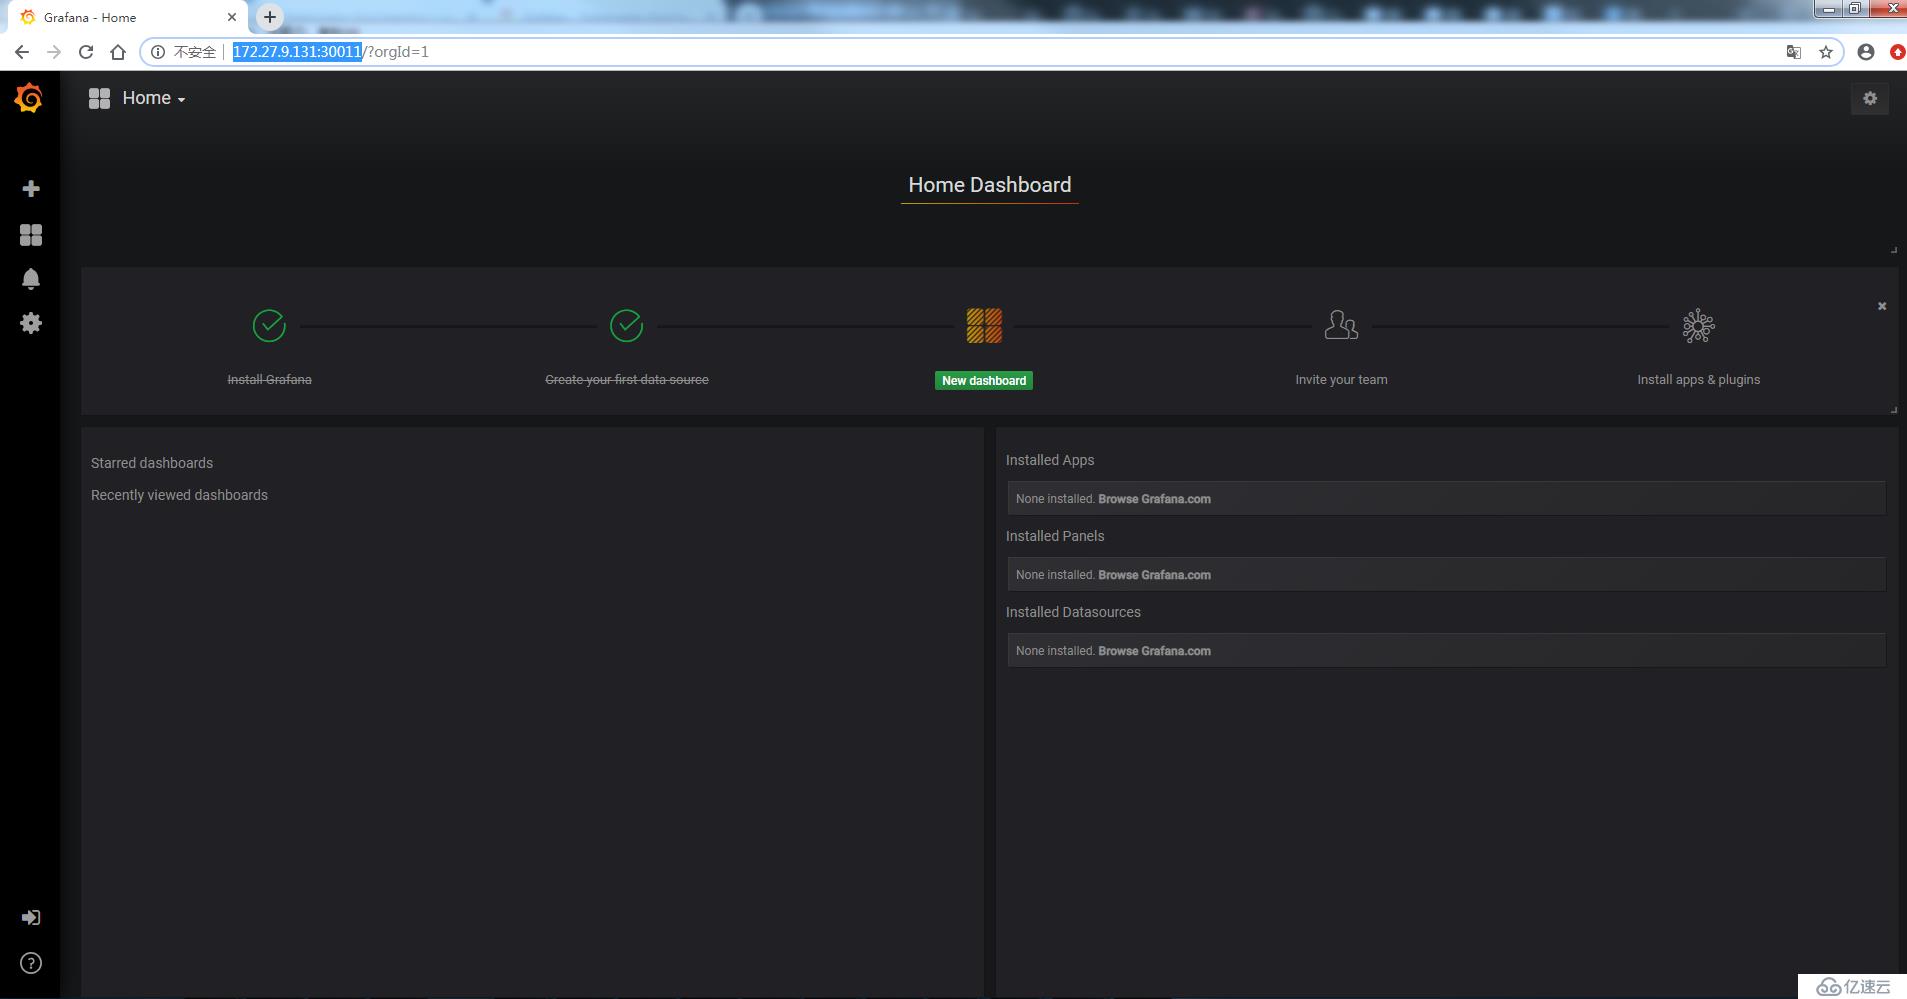Expand the Home dashboard picker dropdown

[154, 98]
